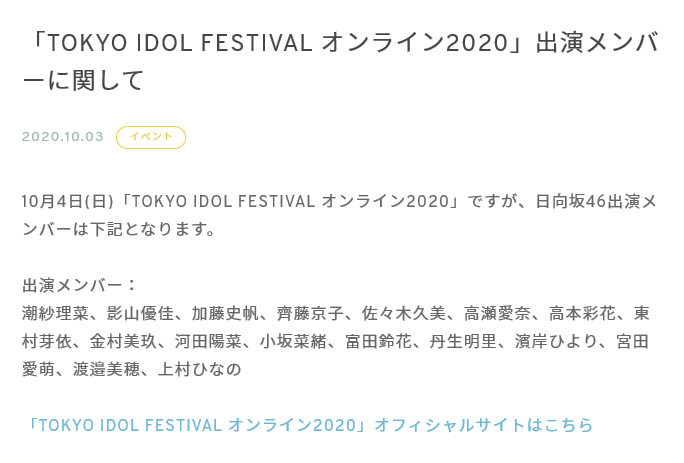Click the name 高瀬愛奈

(497, 313)
